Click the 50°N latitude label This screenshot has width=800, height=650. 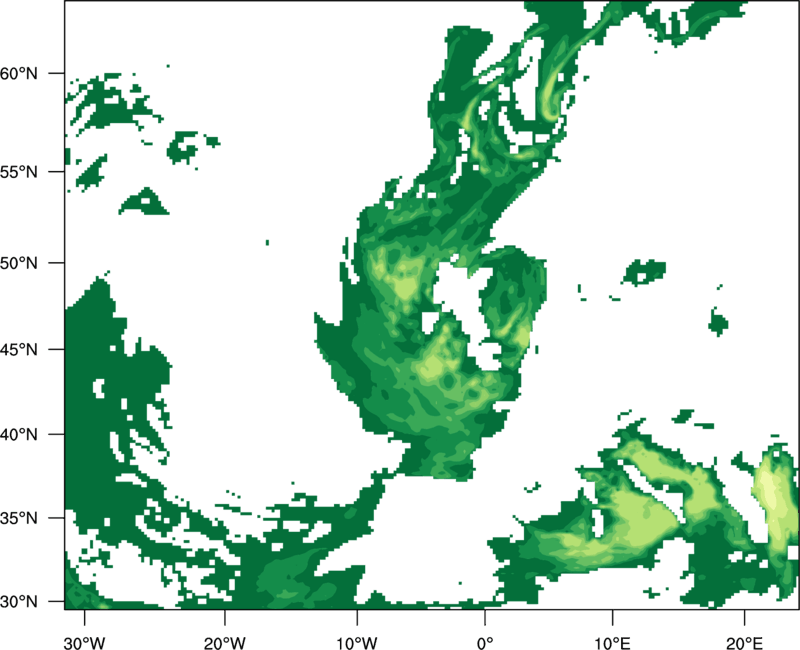[19, 263]
